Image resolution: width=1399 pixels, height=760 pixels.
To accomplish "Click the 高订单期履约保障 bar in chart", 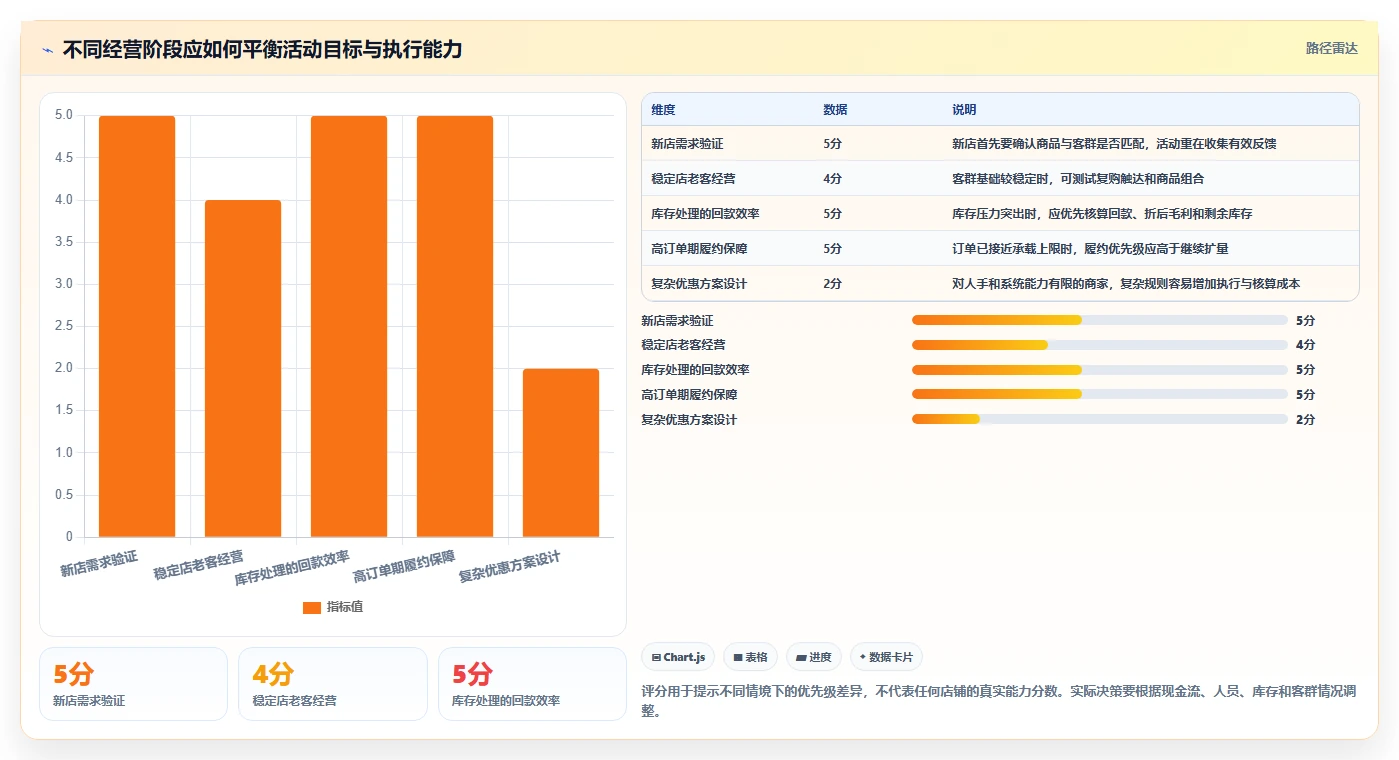I will pyautogui.click(x=455, y=326).
